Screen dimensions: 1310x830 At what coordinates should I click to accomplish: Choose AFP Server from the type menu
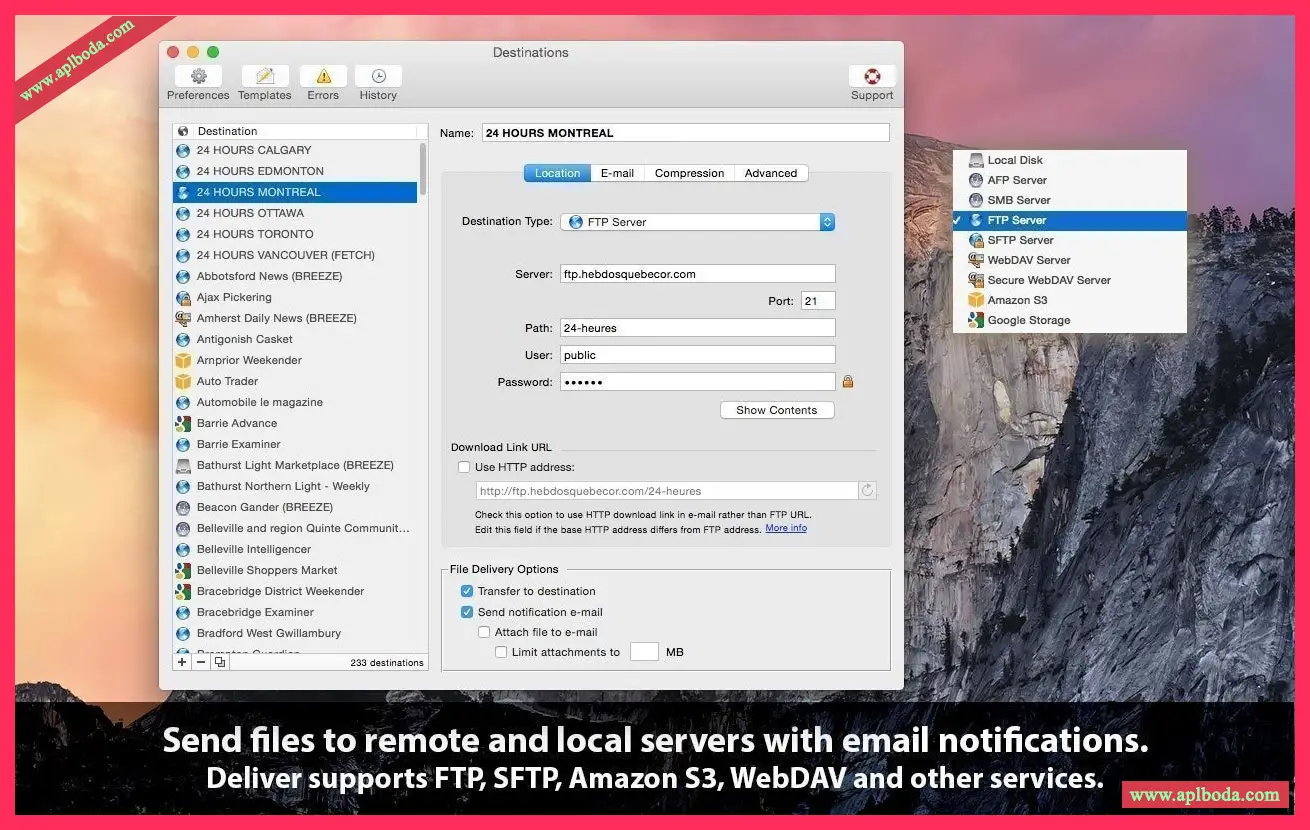pos(1069,180)
